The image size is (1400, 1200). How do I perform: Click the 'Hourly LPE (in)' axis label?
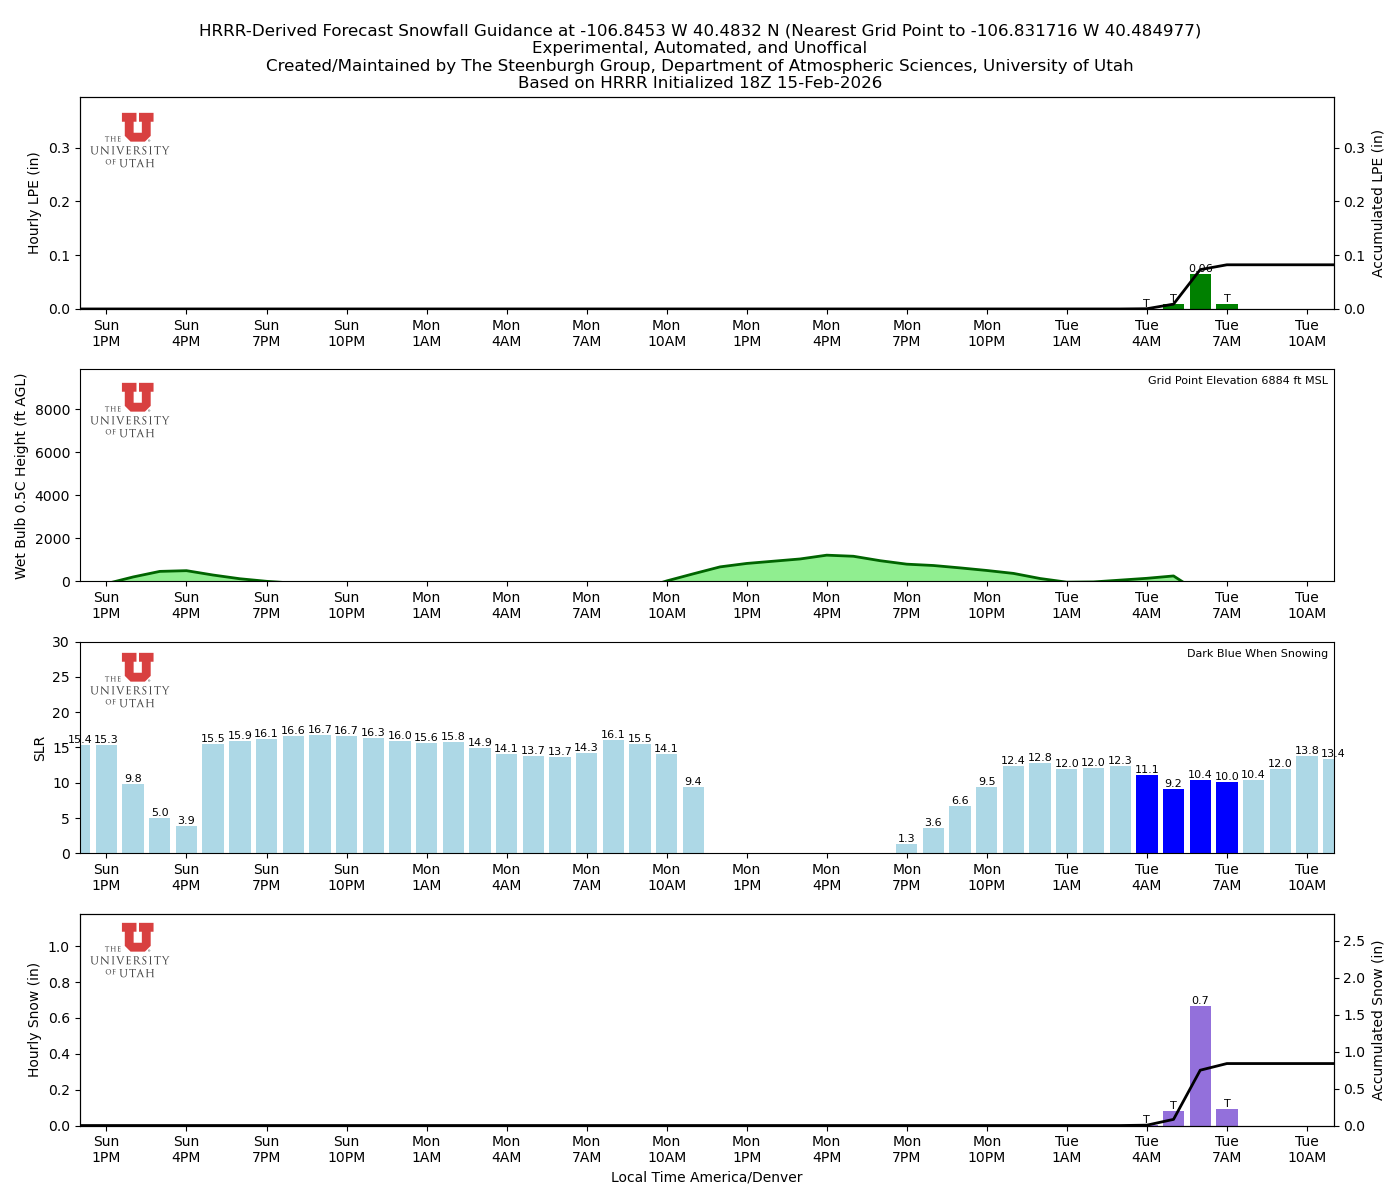click(x=34, y=203)
